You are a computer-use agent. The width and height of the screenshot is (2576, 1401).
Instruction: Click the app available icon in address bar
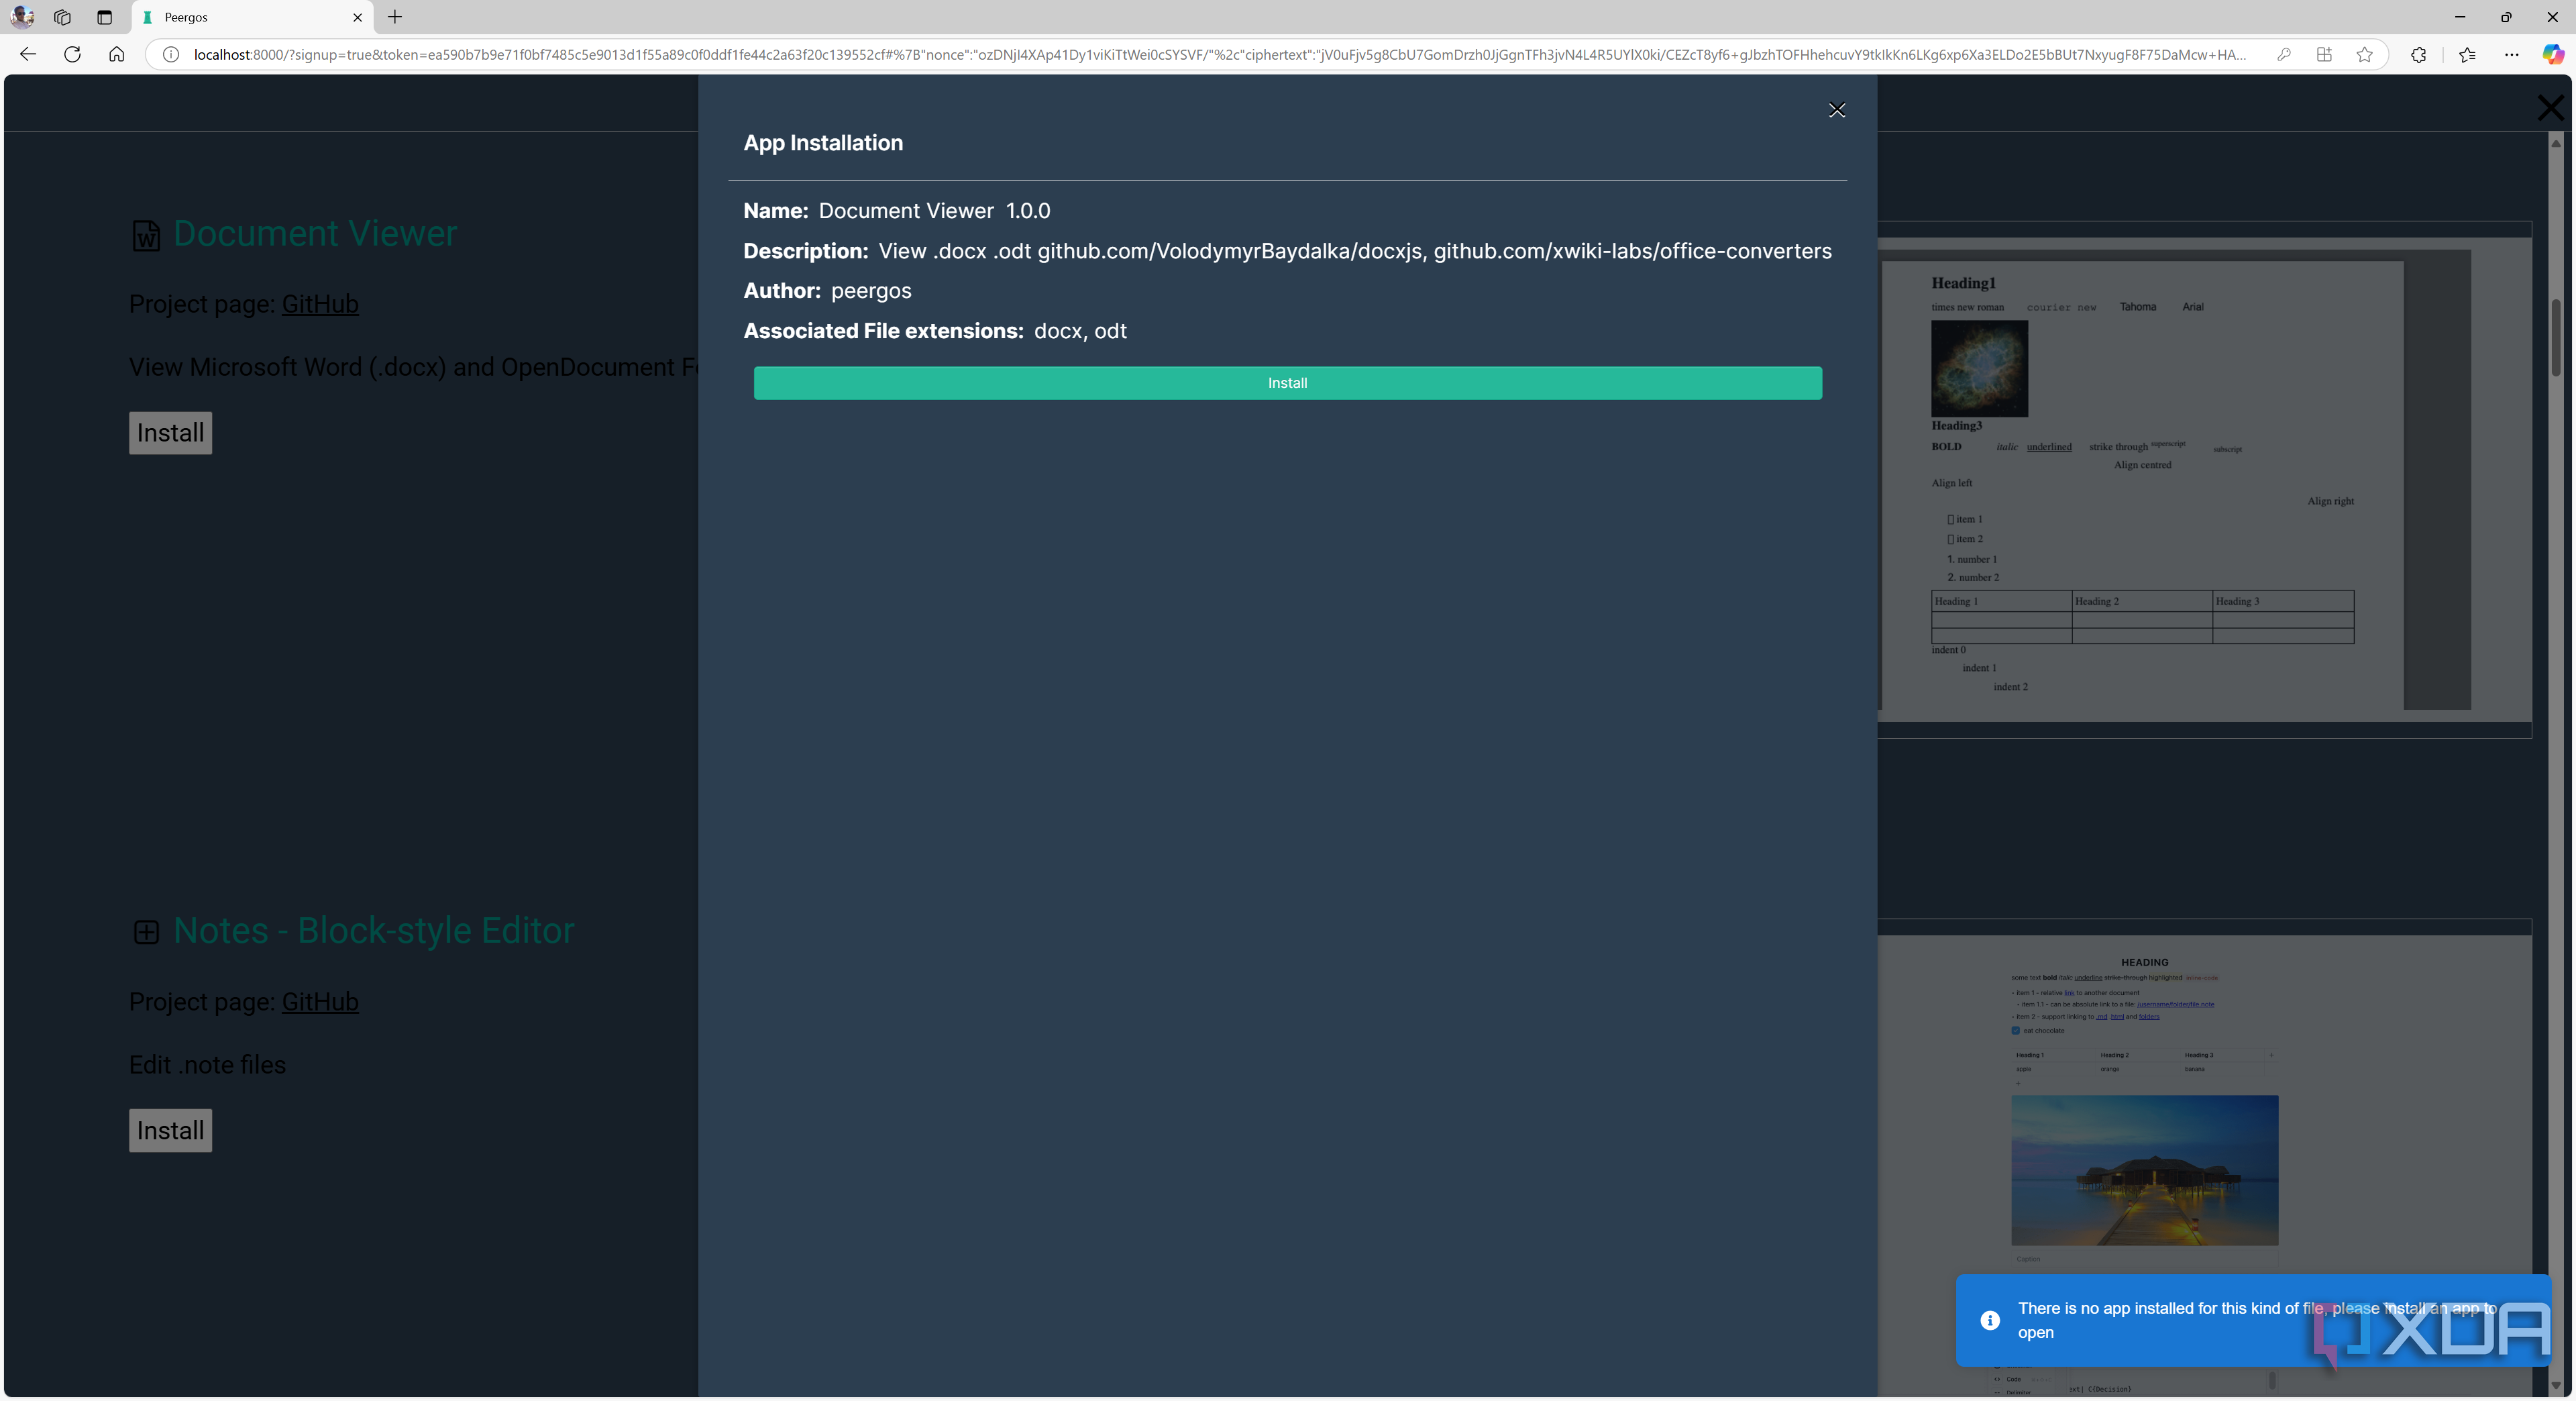2324,54
